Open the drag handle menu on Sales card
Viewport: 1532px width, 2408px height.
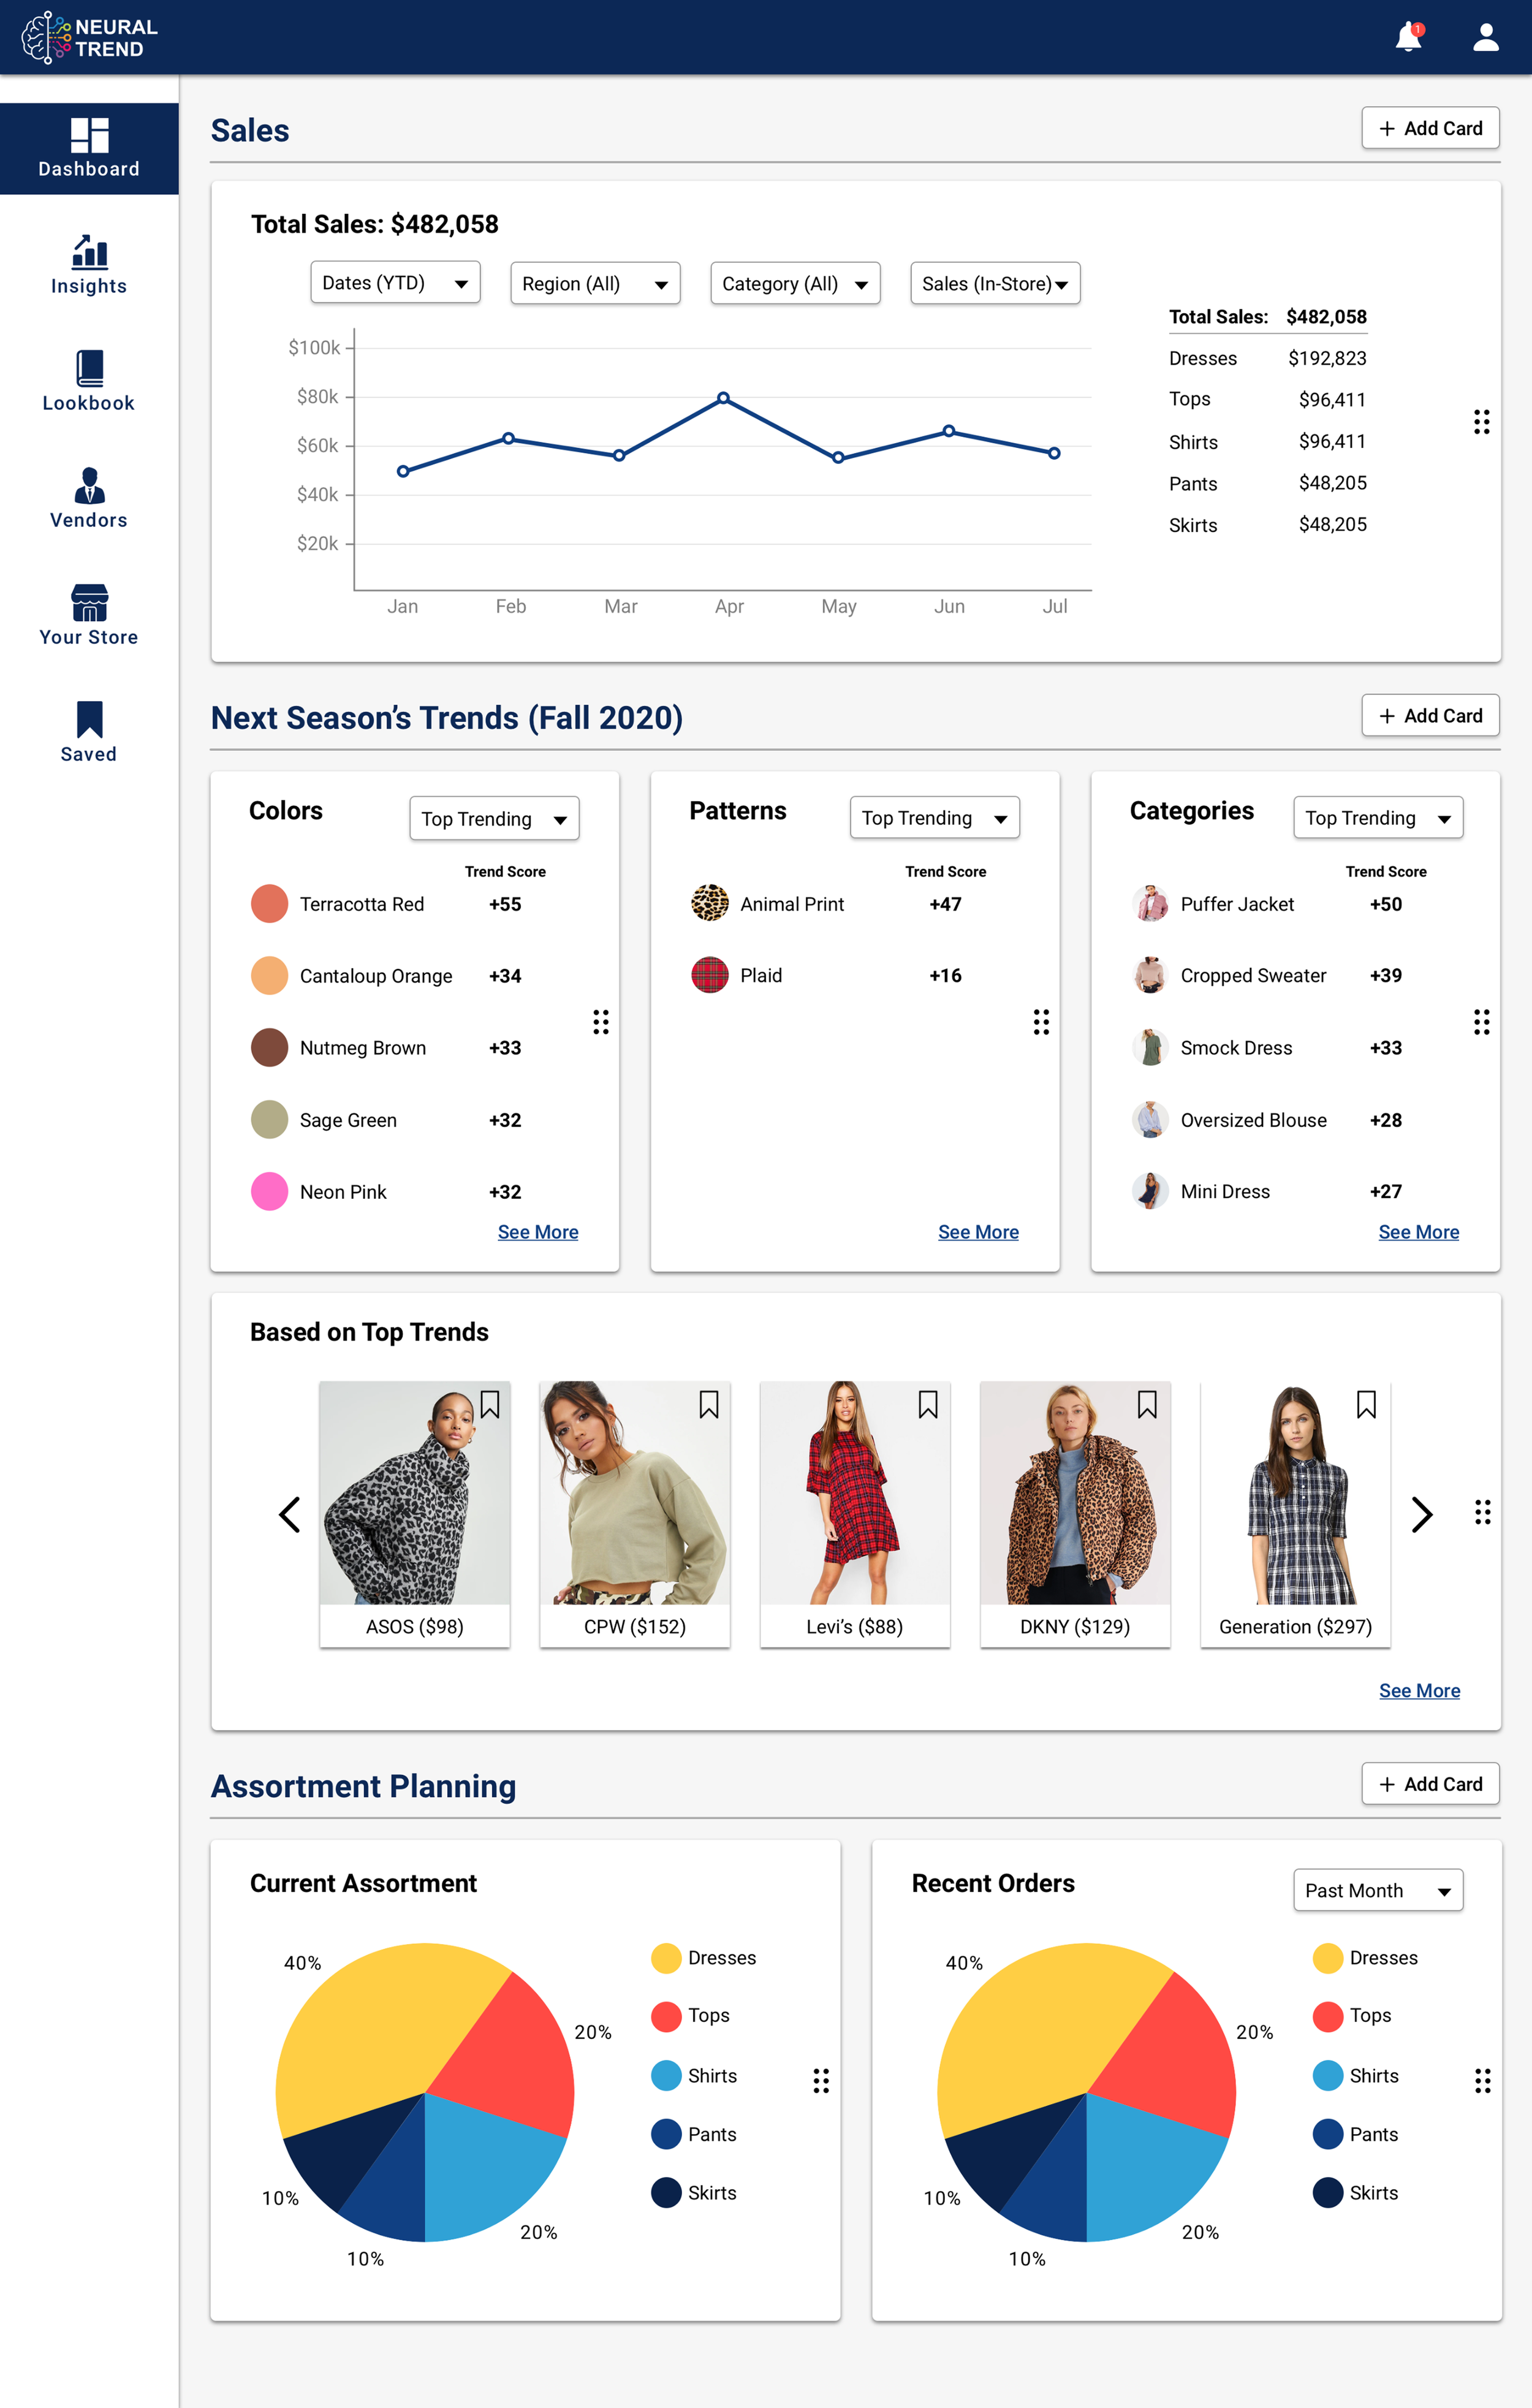click(1481, 422)
